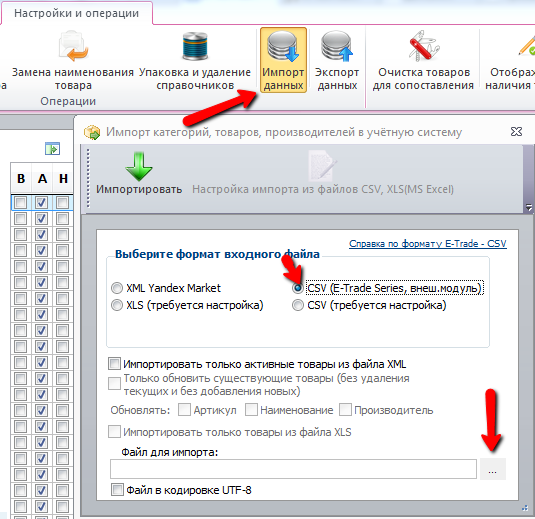Open Очистка товаров для сопоставления tool
535x519 pixels.
423,60
